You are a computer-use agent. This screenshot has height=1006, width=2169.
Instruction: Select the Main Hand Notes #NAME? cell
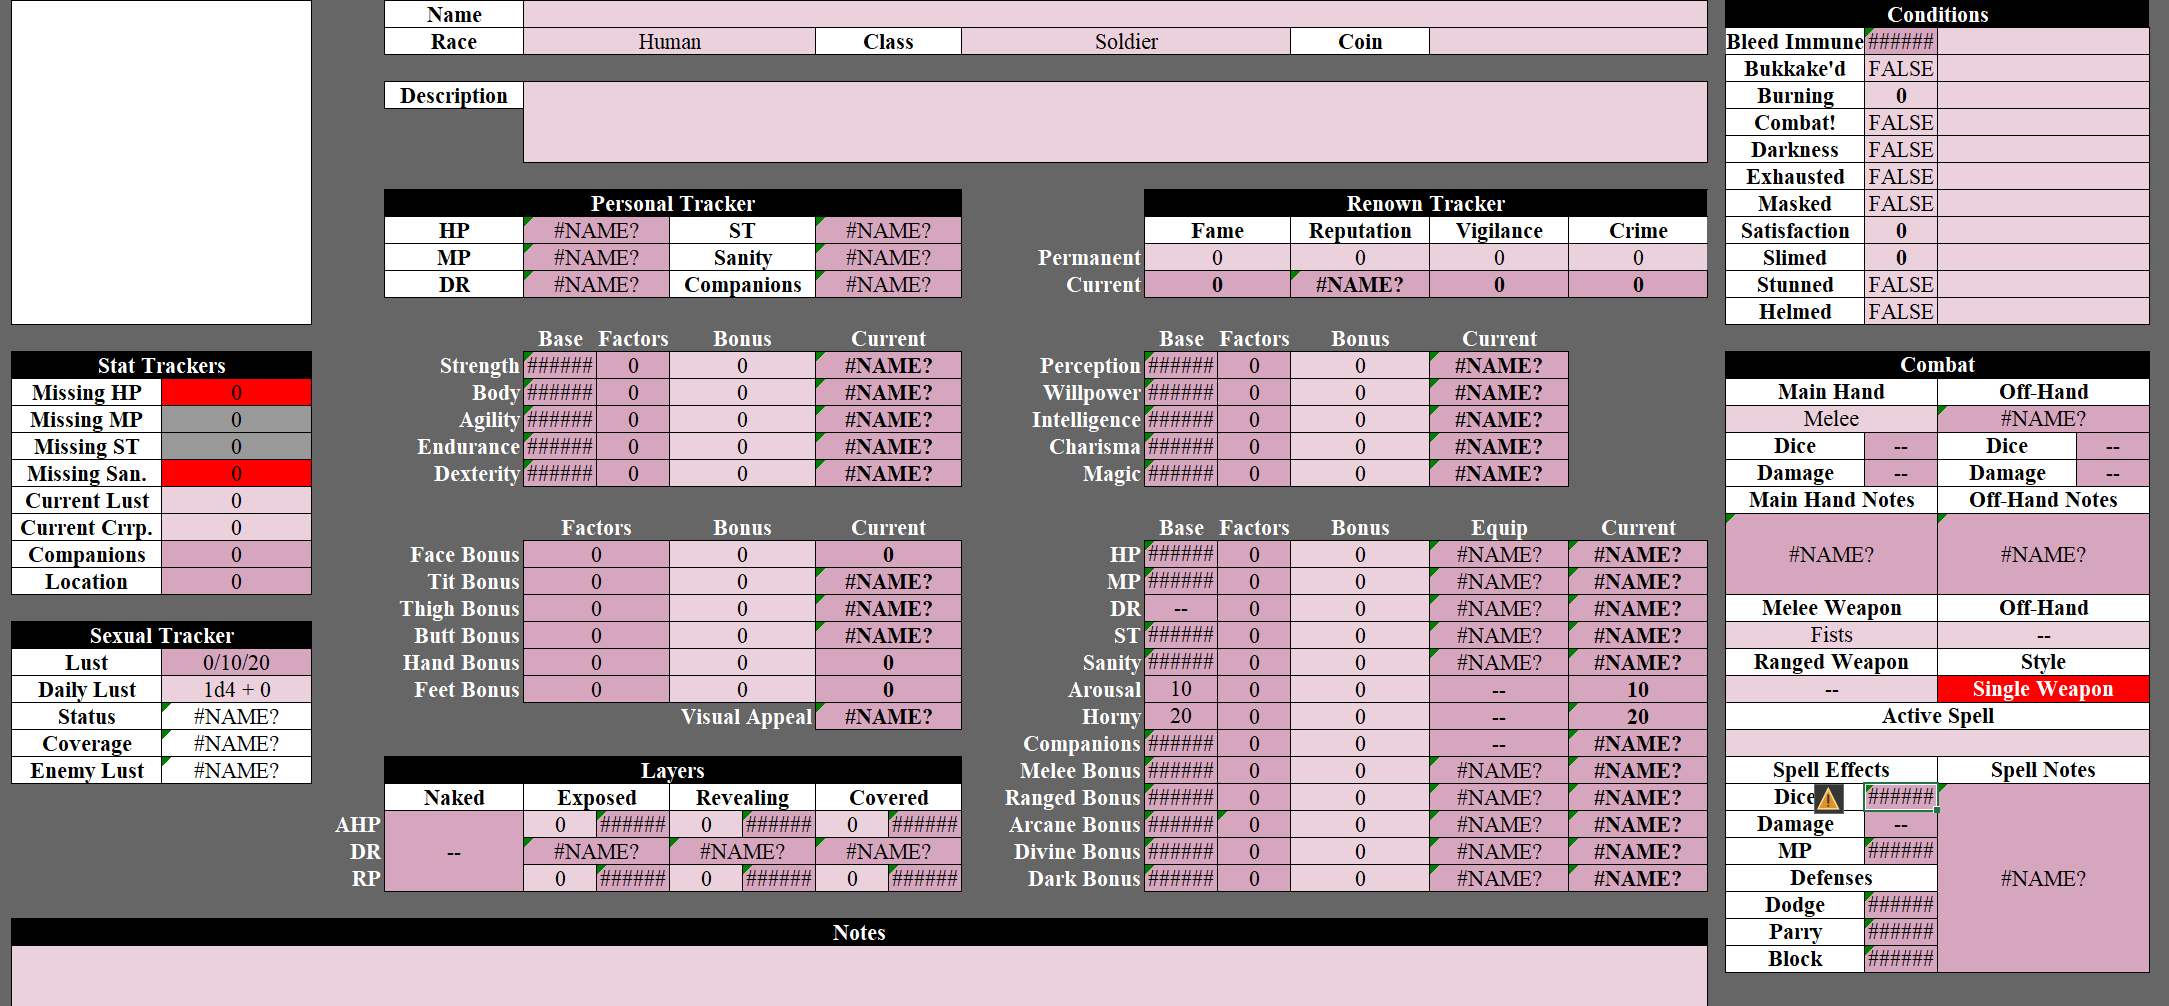(x=1831, y=553)
